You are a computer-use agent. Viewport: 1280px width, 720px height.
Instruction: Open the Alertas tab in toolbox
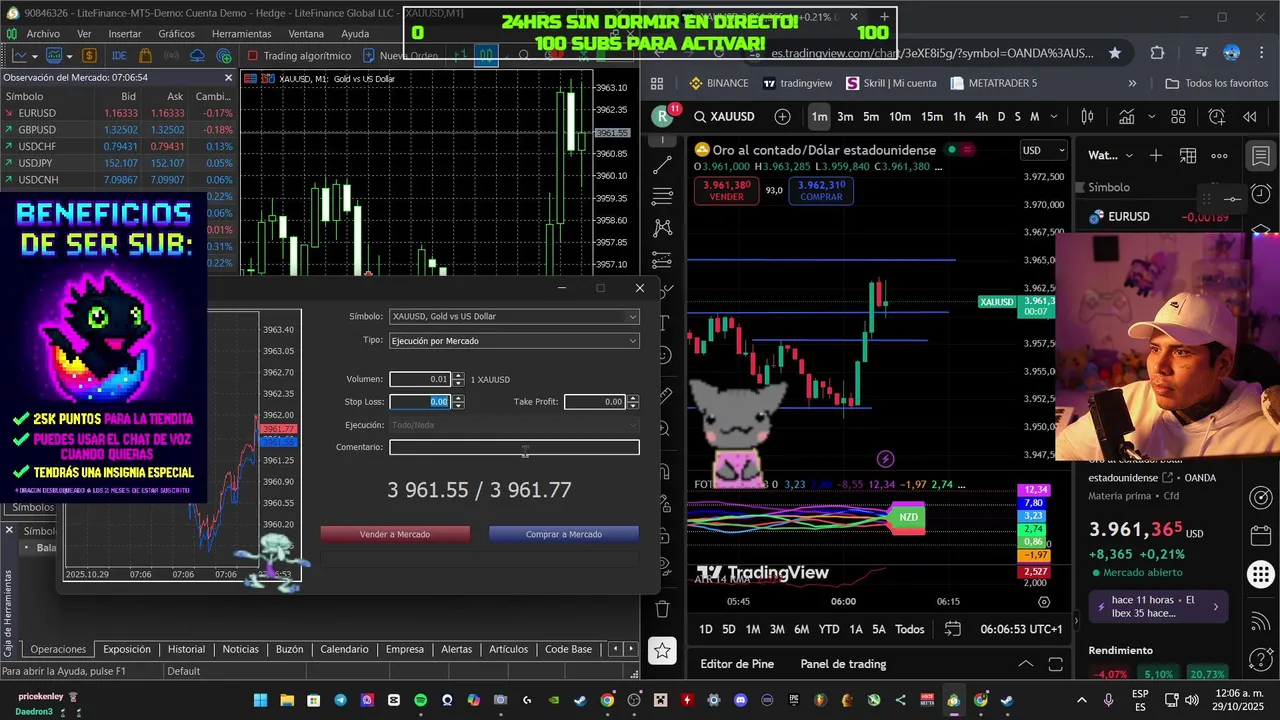[x=456, y=649]
